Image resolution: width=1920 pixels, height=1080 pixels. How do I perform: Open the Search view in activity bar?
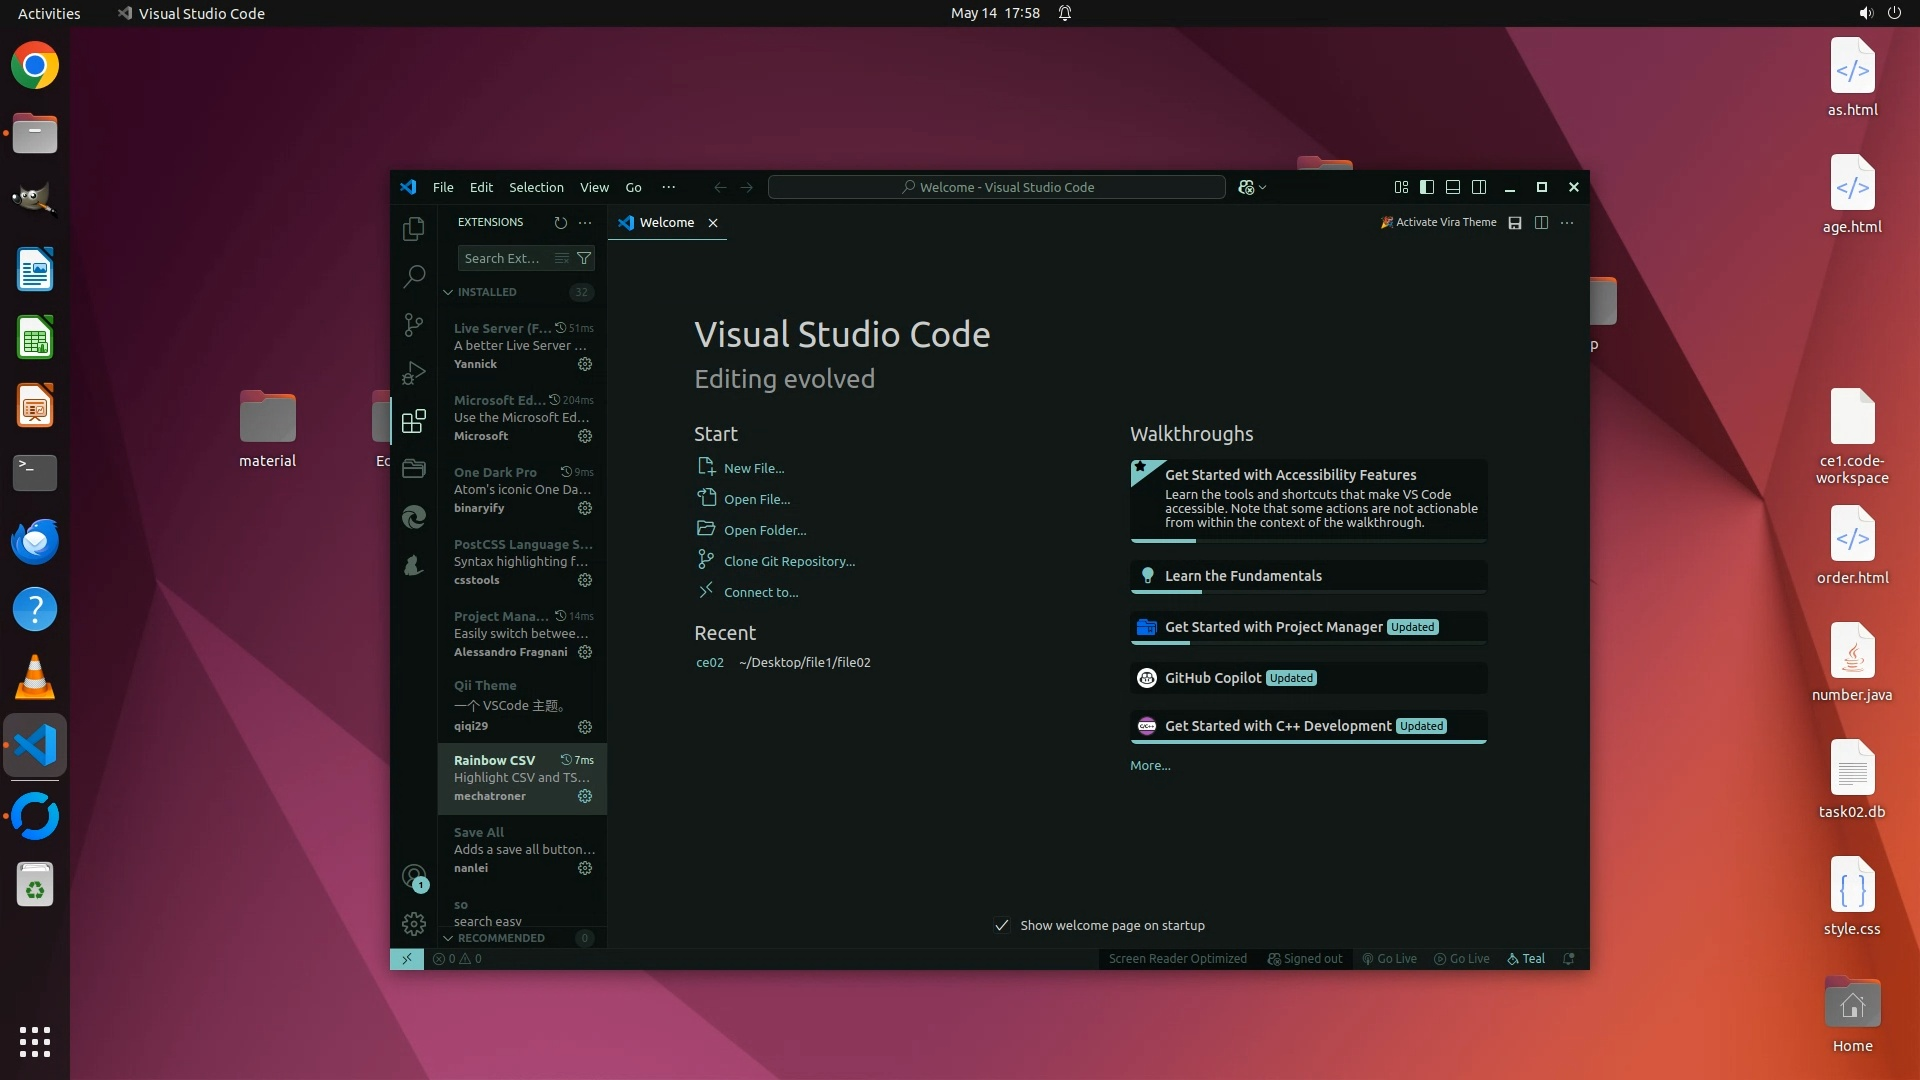point(413,276)
